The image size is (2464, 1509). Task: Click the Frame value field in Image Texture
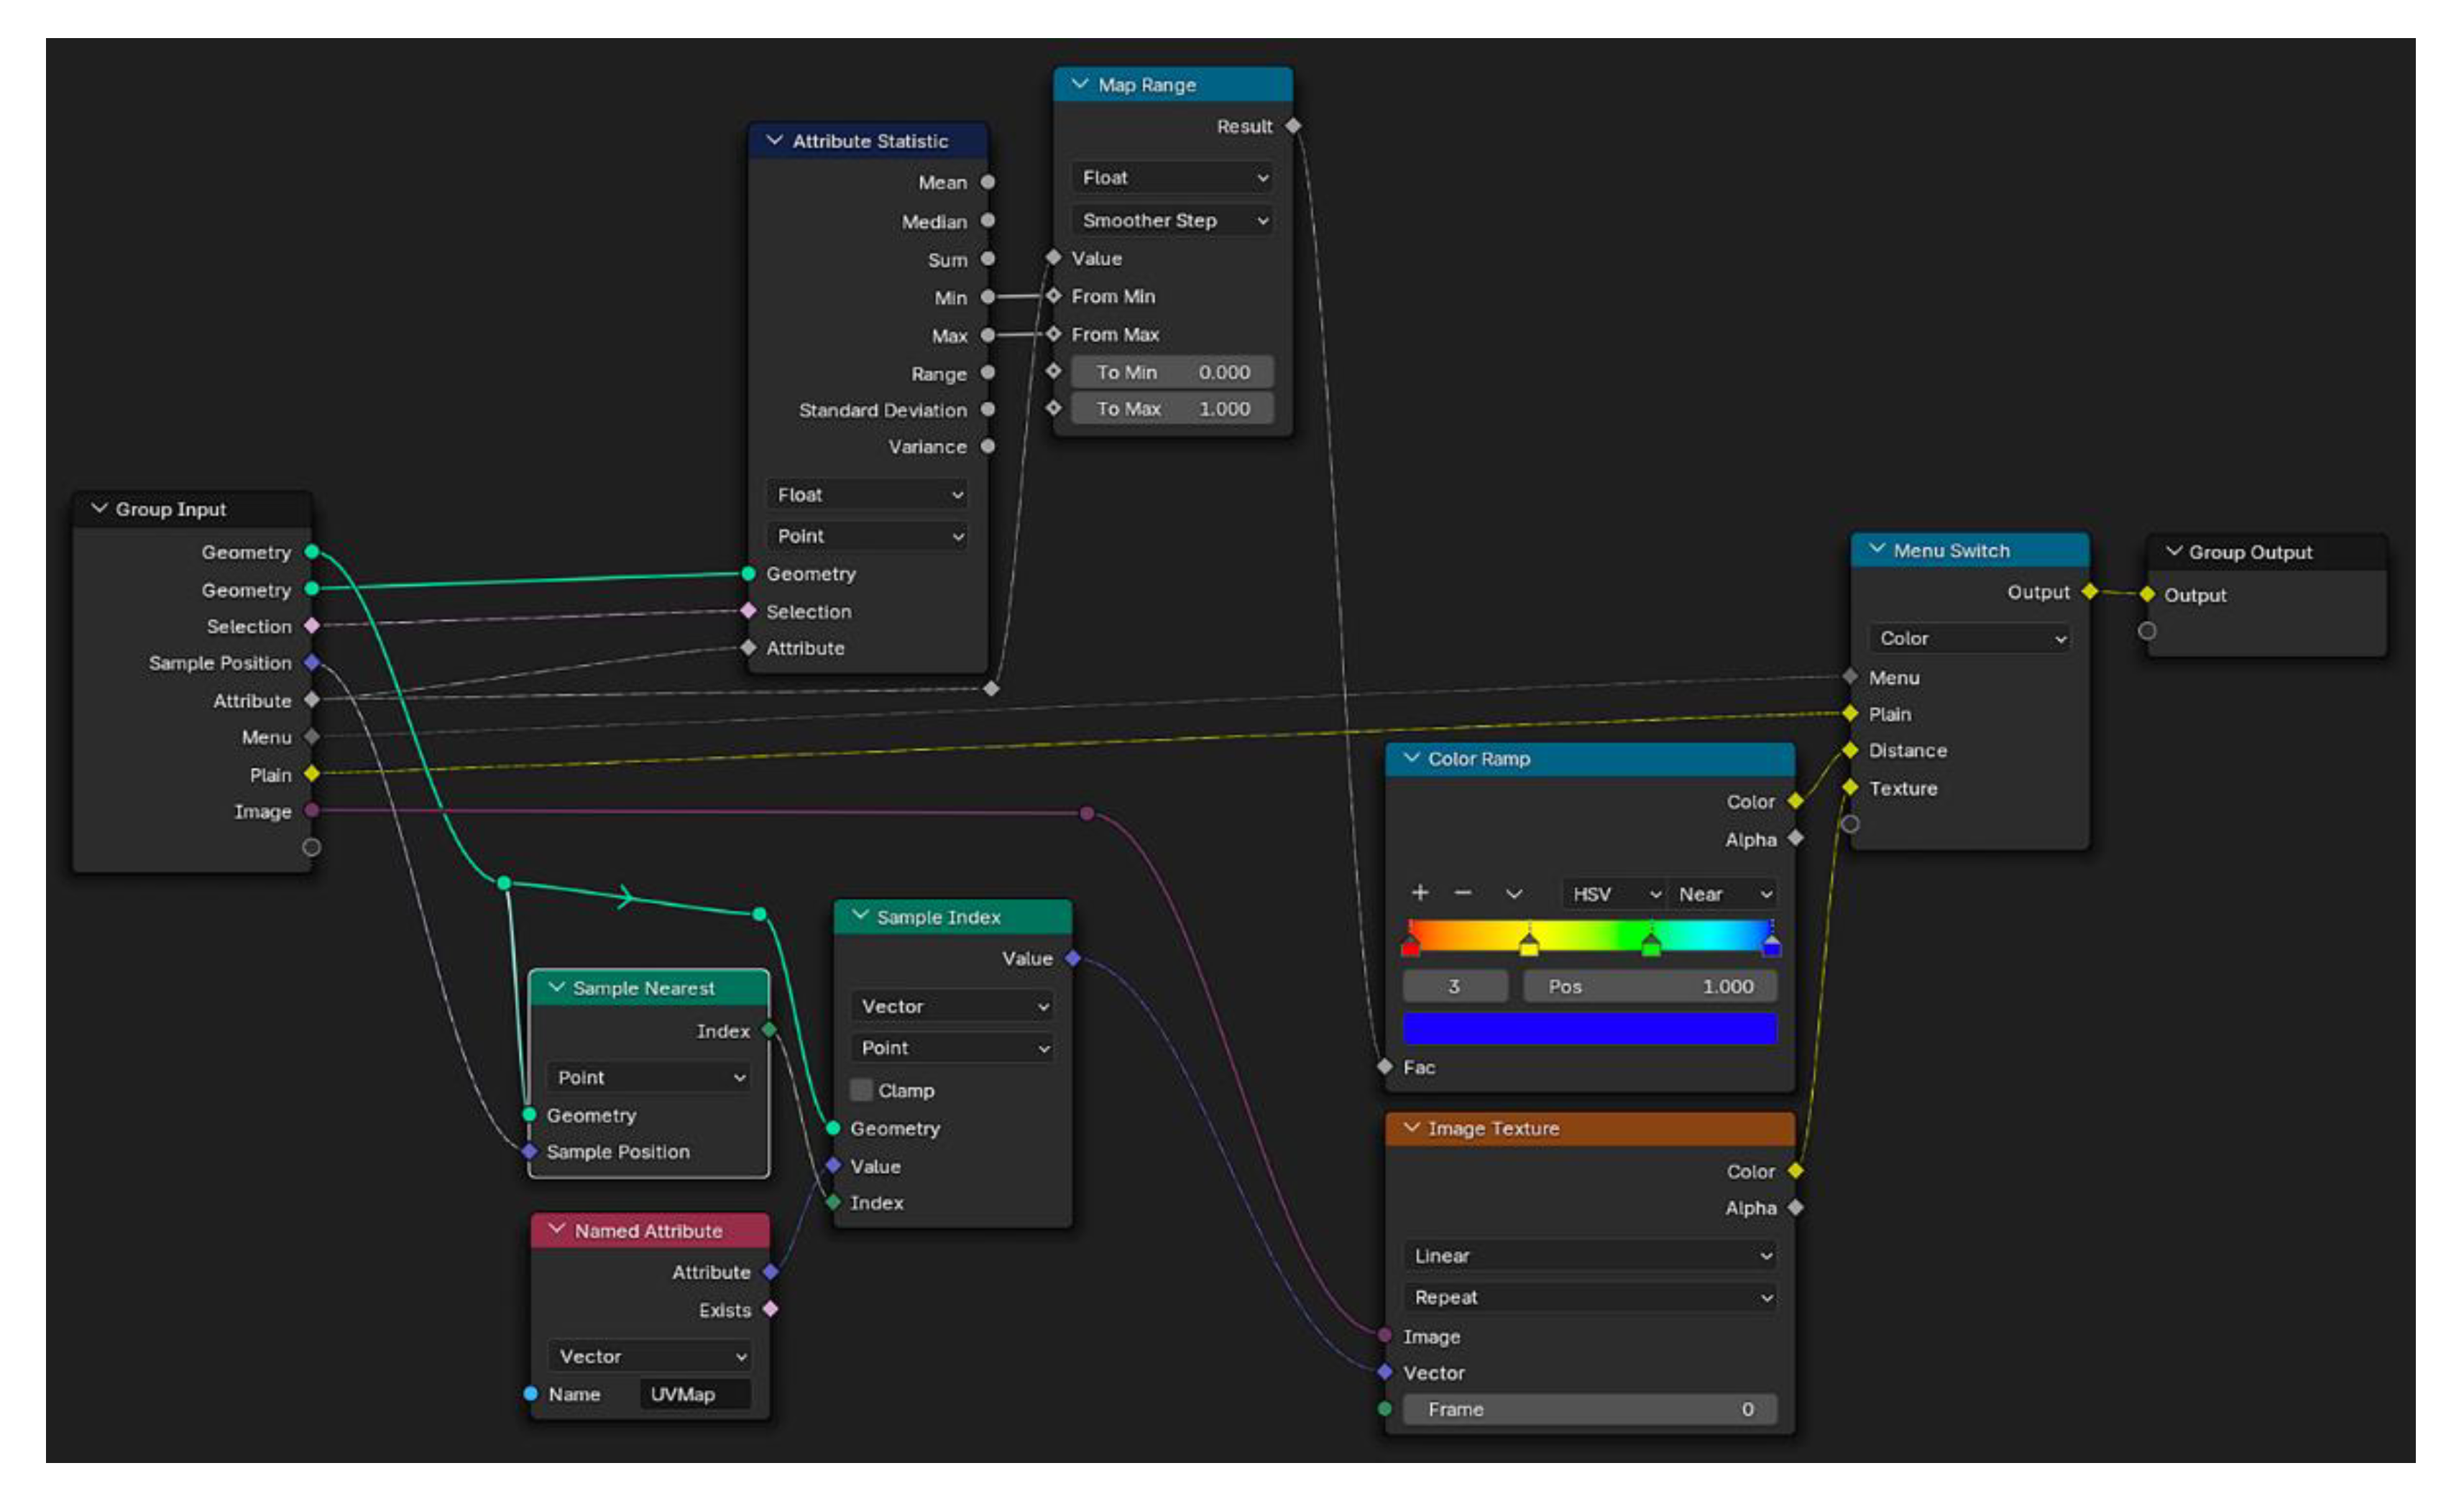[1589, 1409]
